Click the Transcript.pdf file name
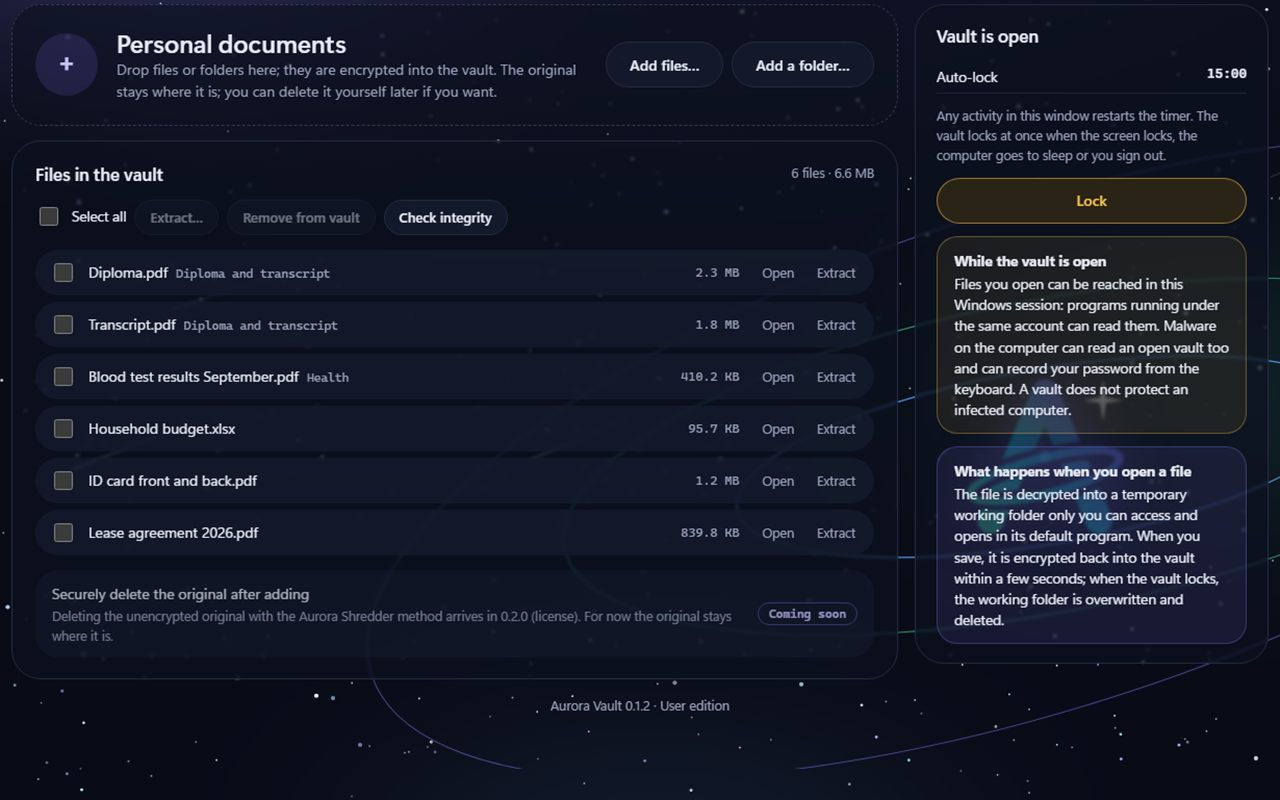This screenshot has width=1280, height=800. click(x=132, y=325)
